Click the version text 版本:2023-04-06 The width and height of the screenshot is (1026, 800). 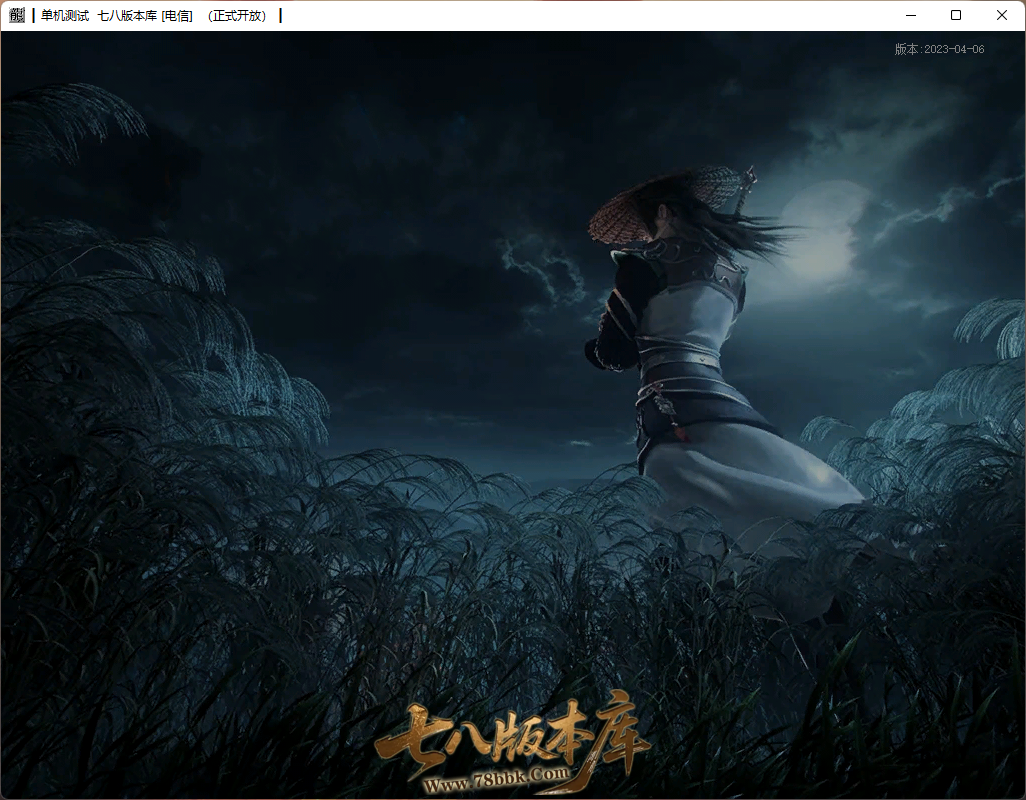[x=939, y=49]
